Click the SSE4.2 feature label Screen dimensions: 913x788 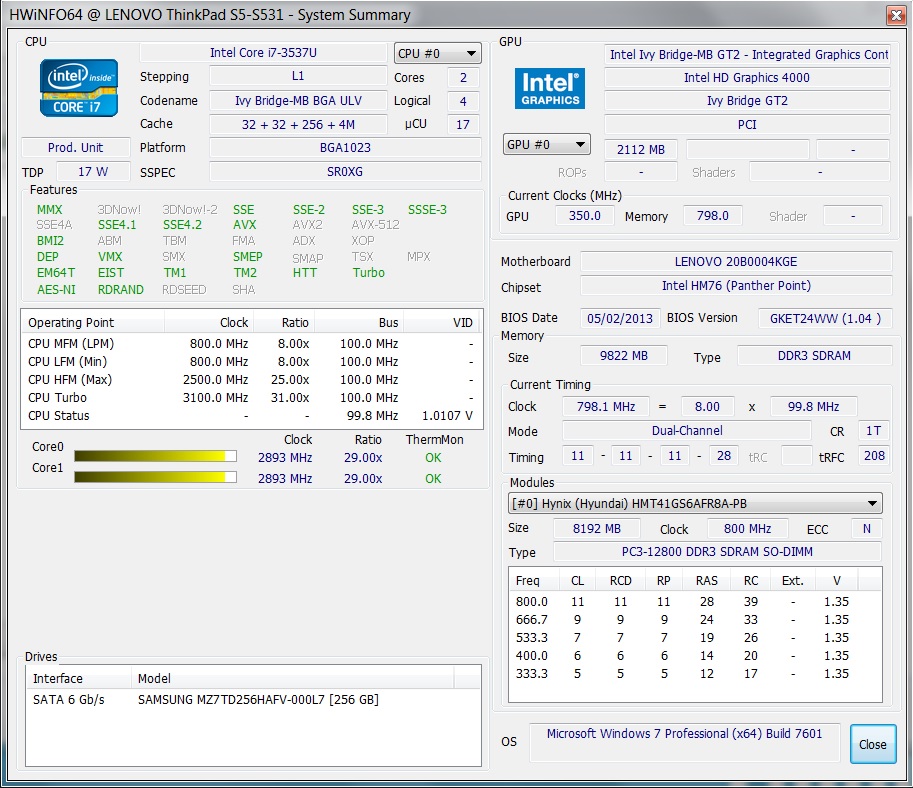click(182, 225)
